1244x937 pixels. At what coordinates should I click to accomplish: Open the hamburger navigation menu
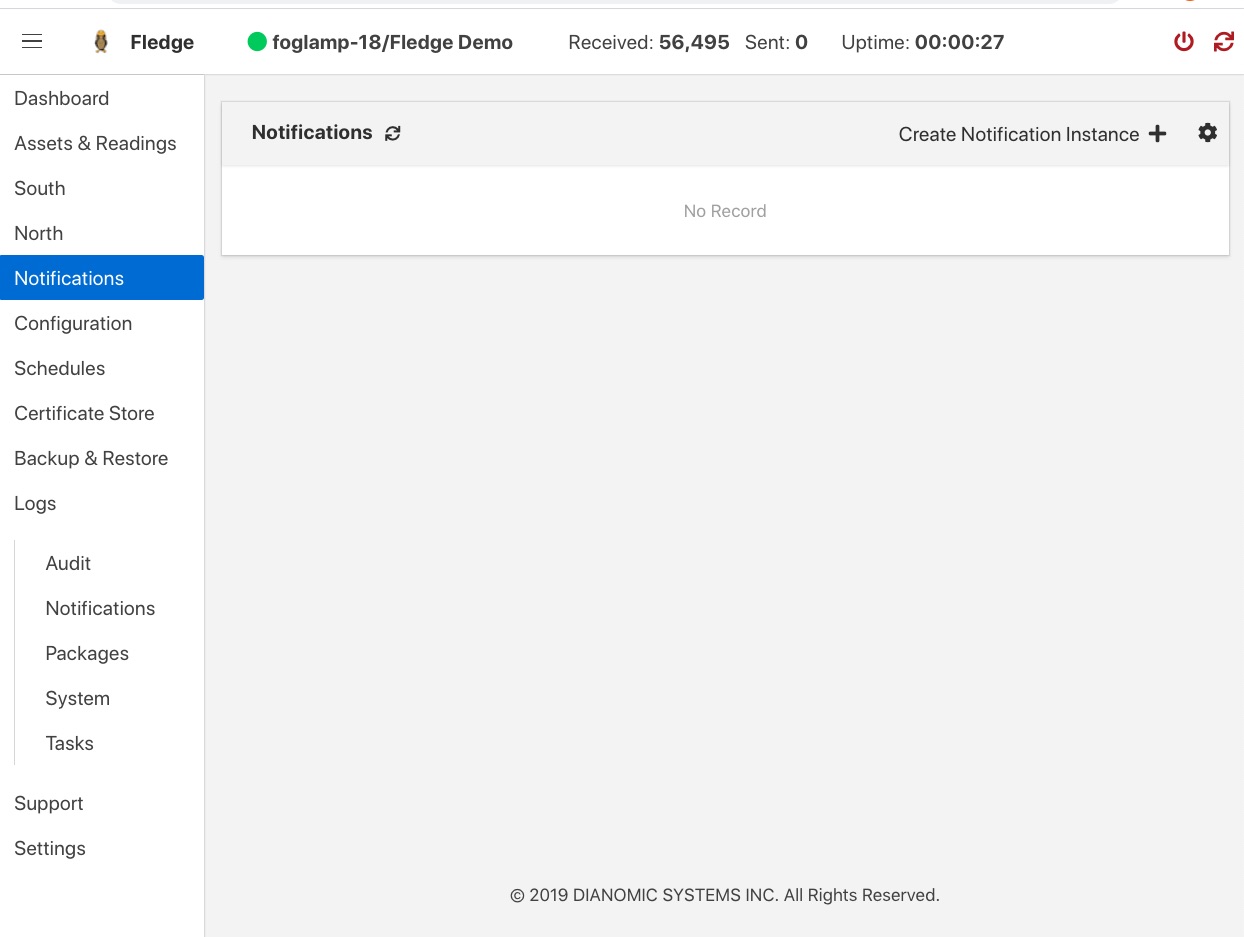(32, 41)
